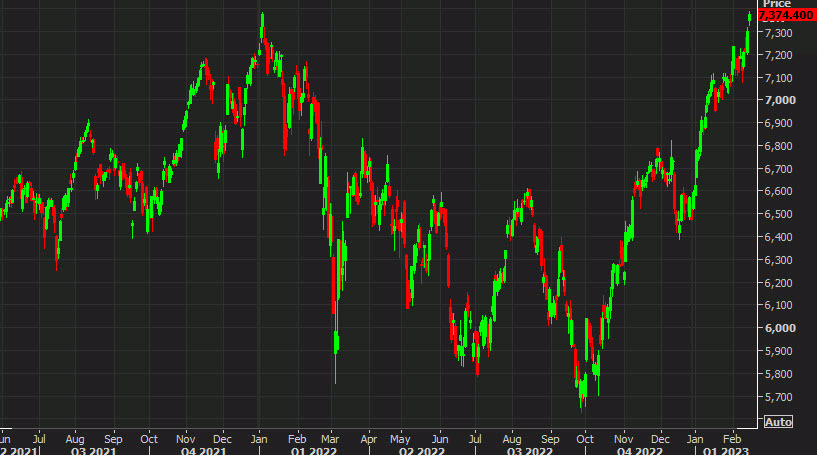Click the Jul month label in 2021

[39, 439]
